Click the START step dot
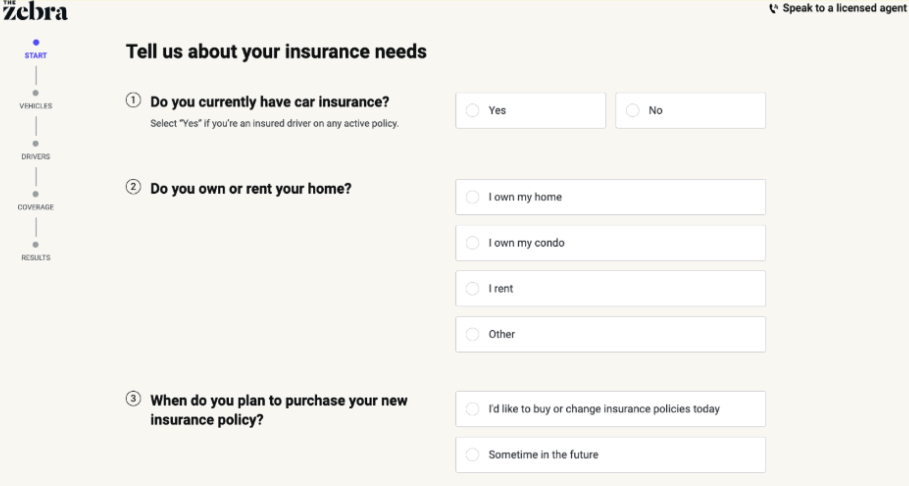This screenshot has height=486, width=909. click(36, 43)
